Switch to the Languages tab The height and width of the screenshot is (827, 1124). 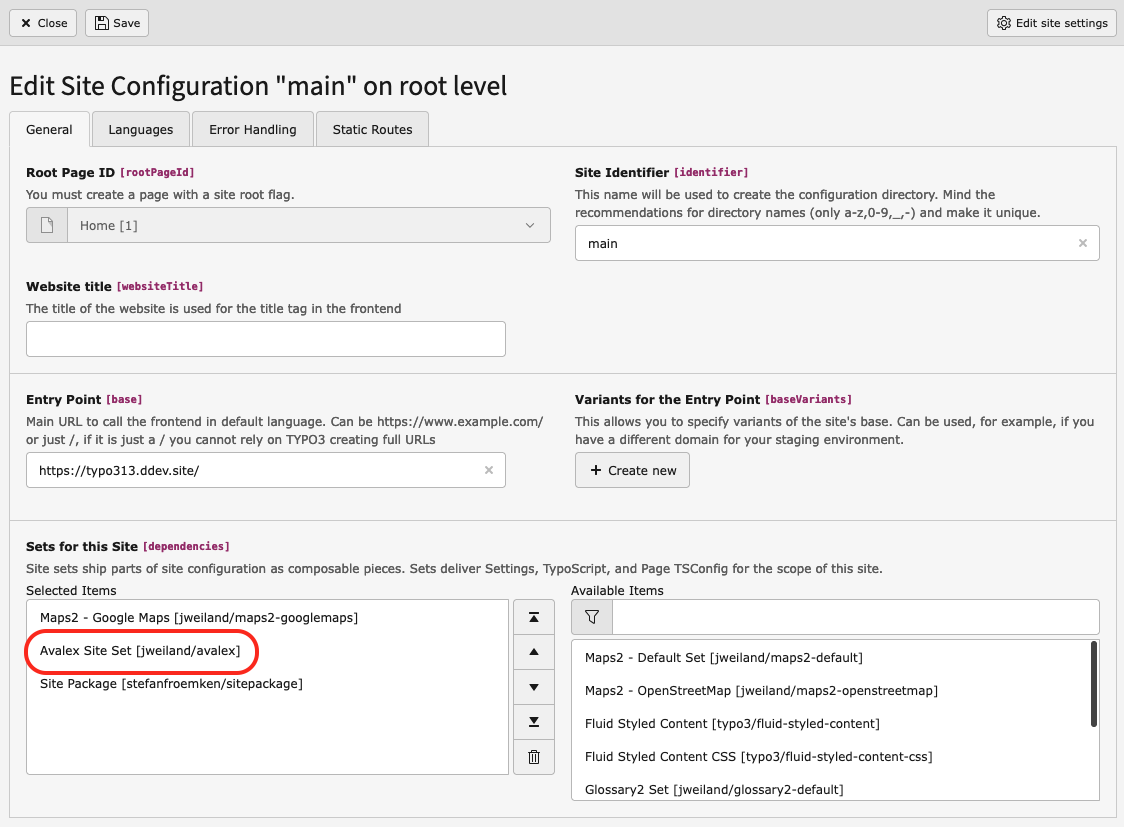tap(140, 129)
